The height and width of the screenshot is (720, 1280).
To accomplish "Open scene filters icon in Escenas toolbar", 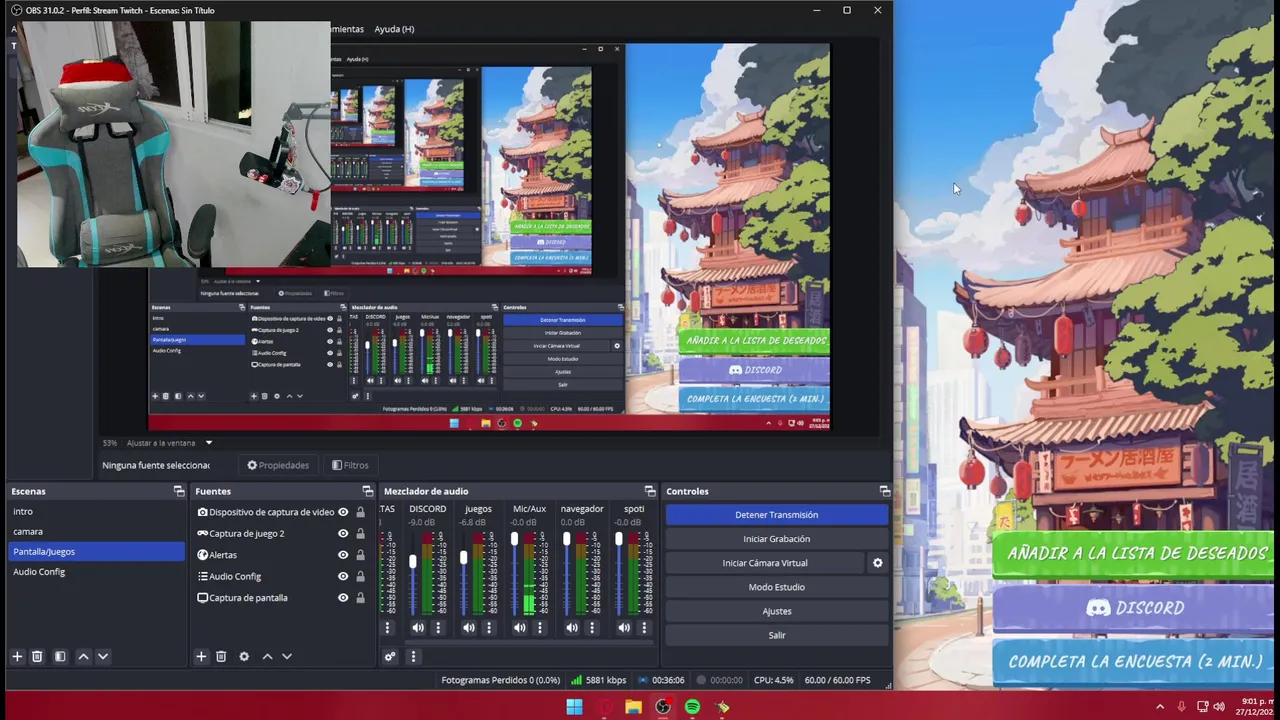I will tap(60, 656).
